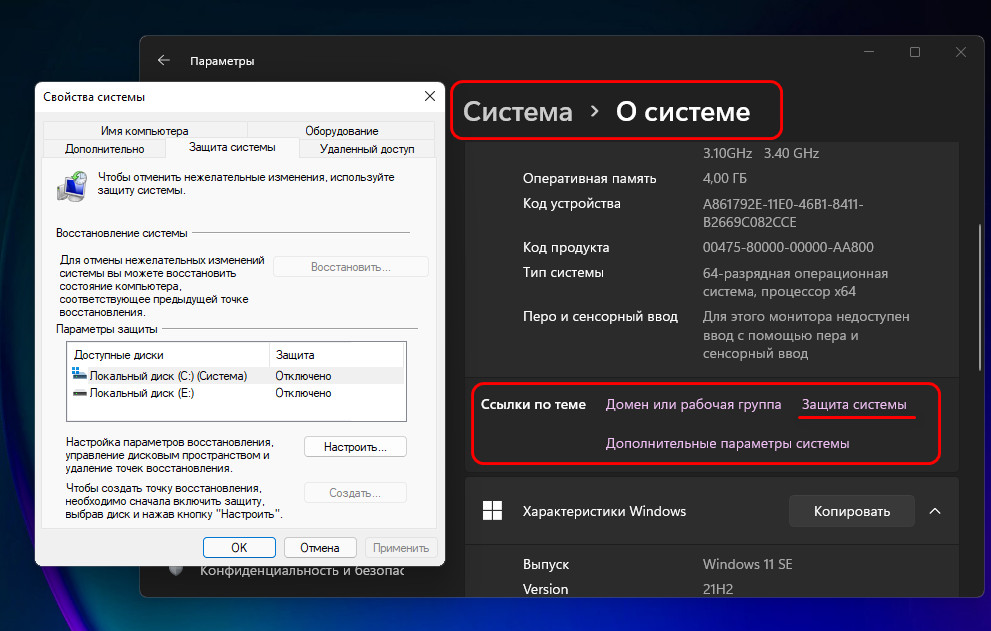Click the product code 00475-80000-00000-AA800
This screenshot has height=631, width=991.
click(x=788, y=247)
